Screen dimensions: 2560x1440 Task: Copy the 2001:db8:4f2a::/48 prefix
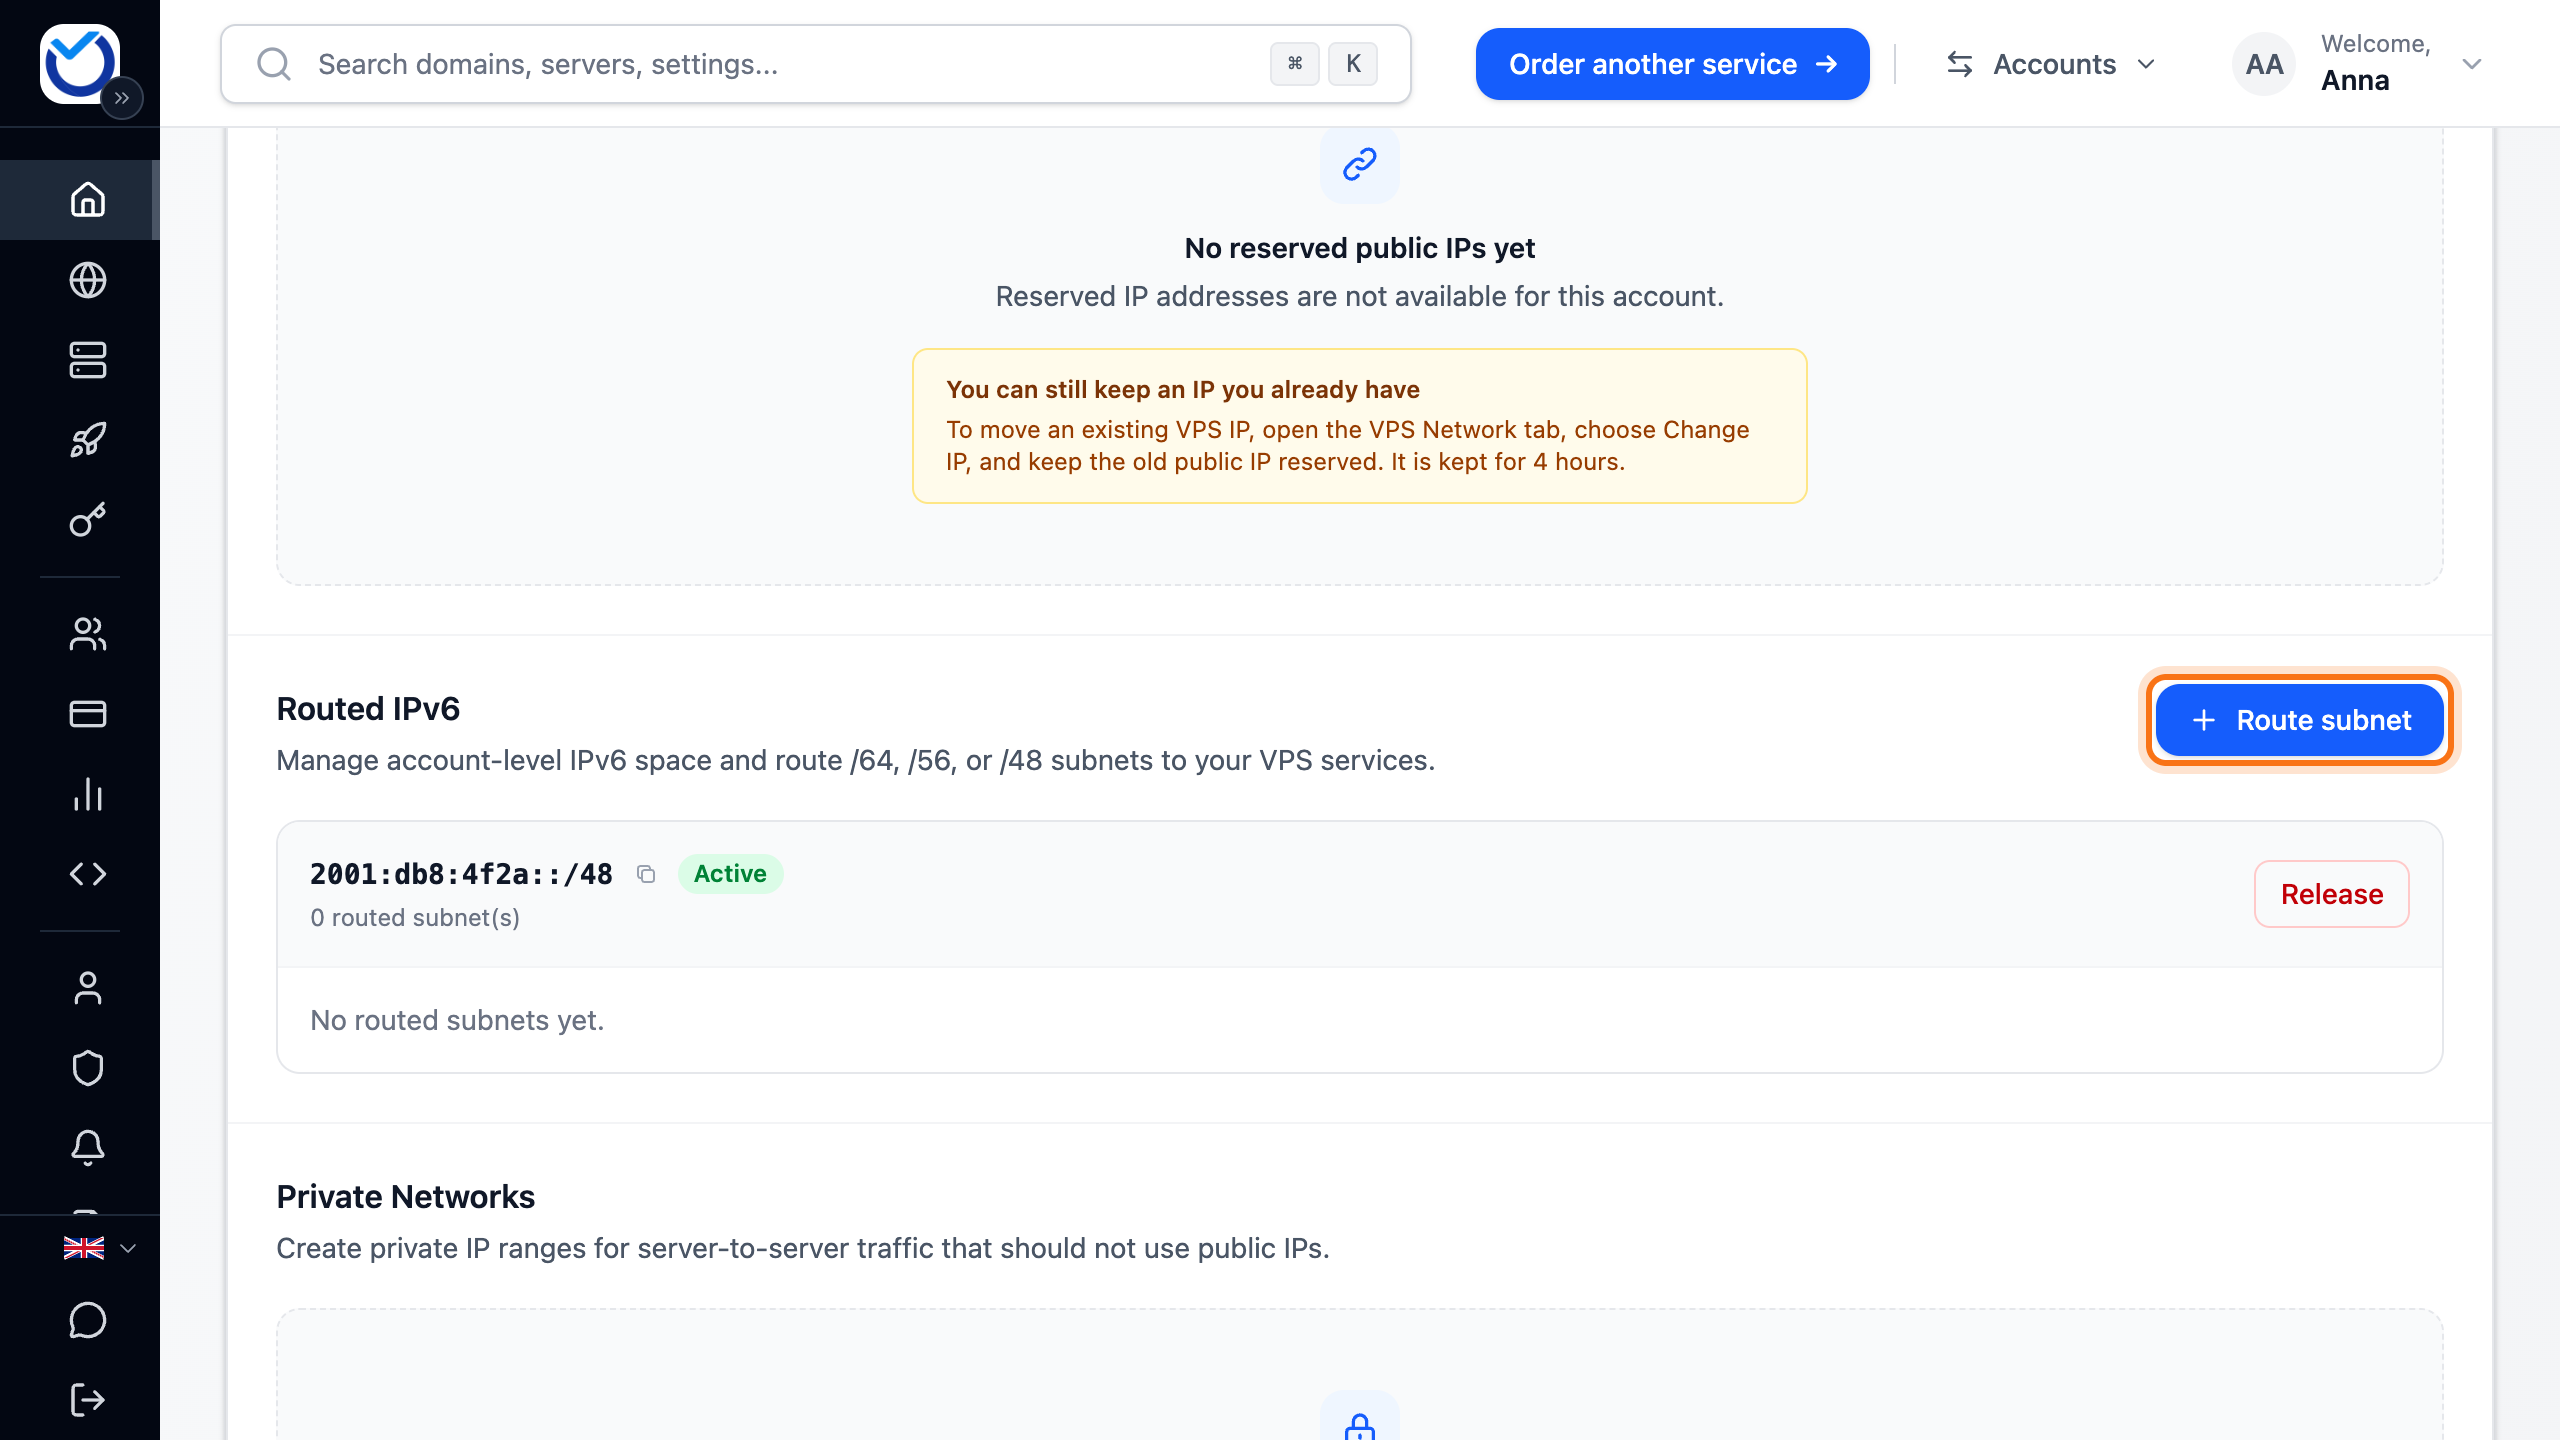pos(646,874)
